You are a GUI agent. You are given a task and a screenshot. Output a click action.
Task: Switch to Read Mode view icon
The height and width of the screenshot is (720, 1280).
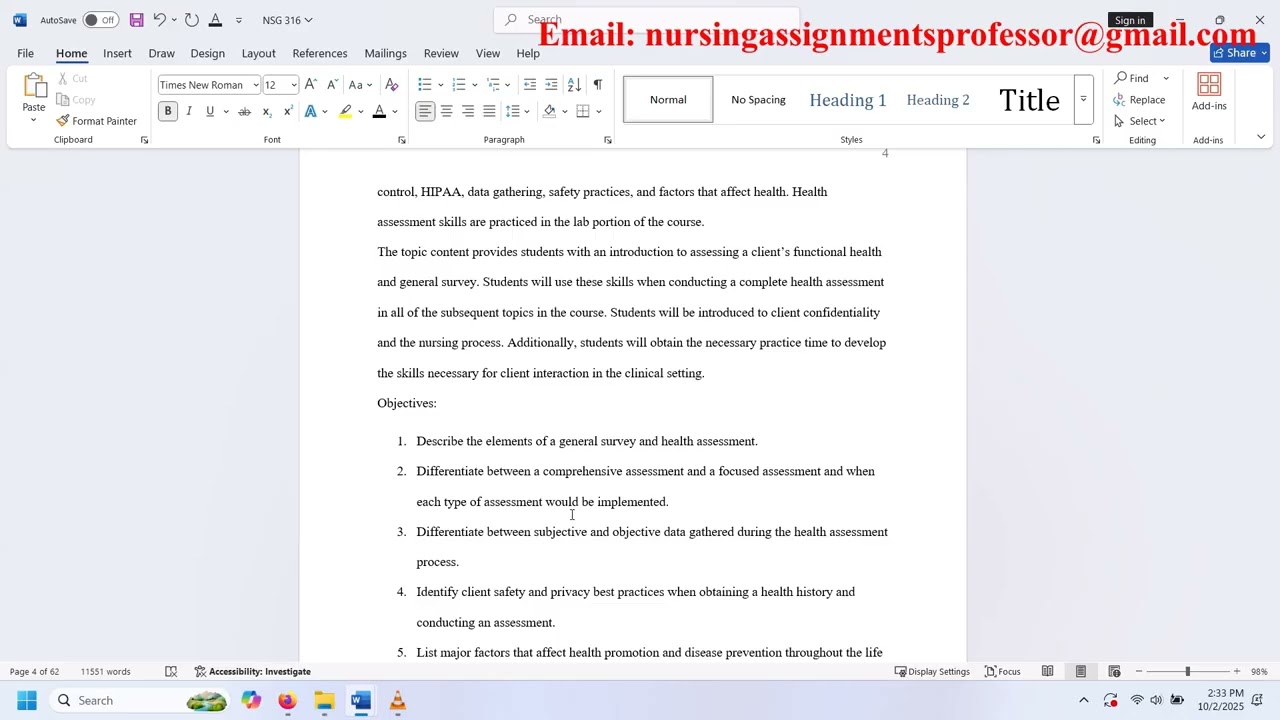(x=1047, y=672)
